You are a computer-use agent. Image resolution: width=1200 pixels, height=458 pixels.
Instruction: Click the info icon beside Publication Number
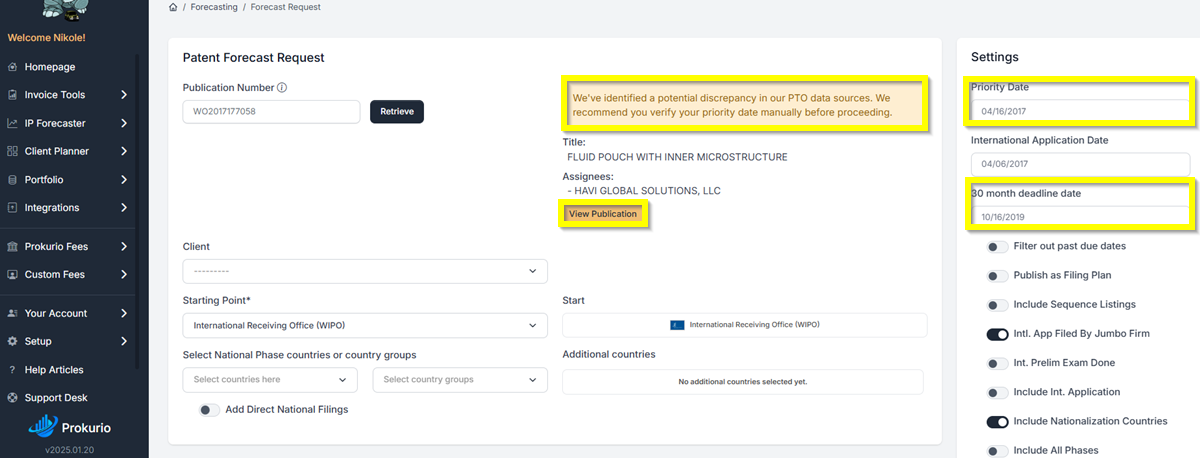pyautogui.click(x=282, y=88)
